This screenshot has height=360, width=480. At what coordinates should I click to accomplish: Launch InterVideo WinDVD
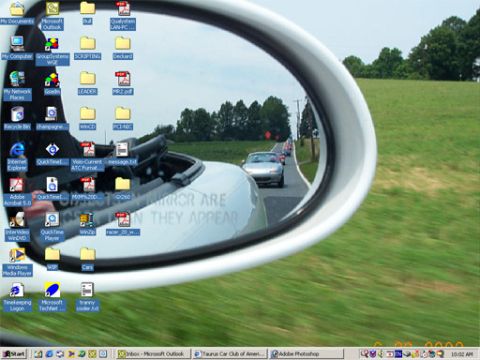[17, 227]
